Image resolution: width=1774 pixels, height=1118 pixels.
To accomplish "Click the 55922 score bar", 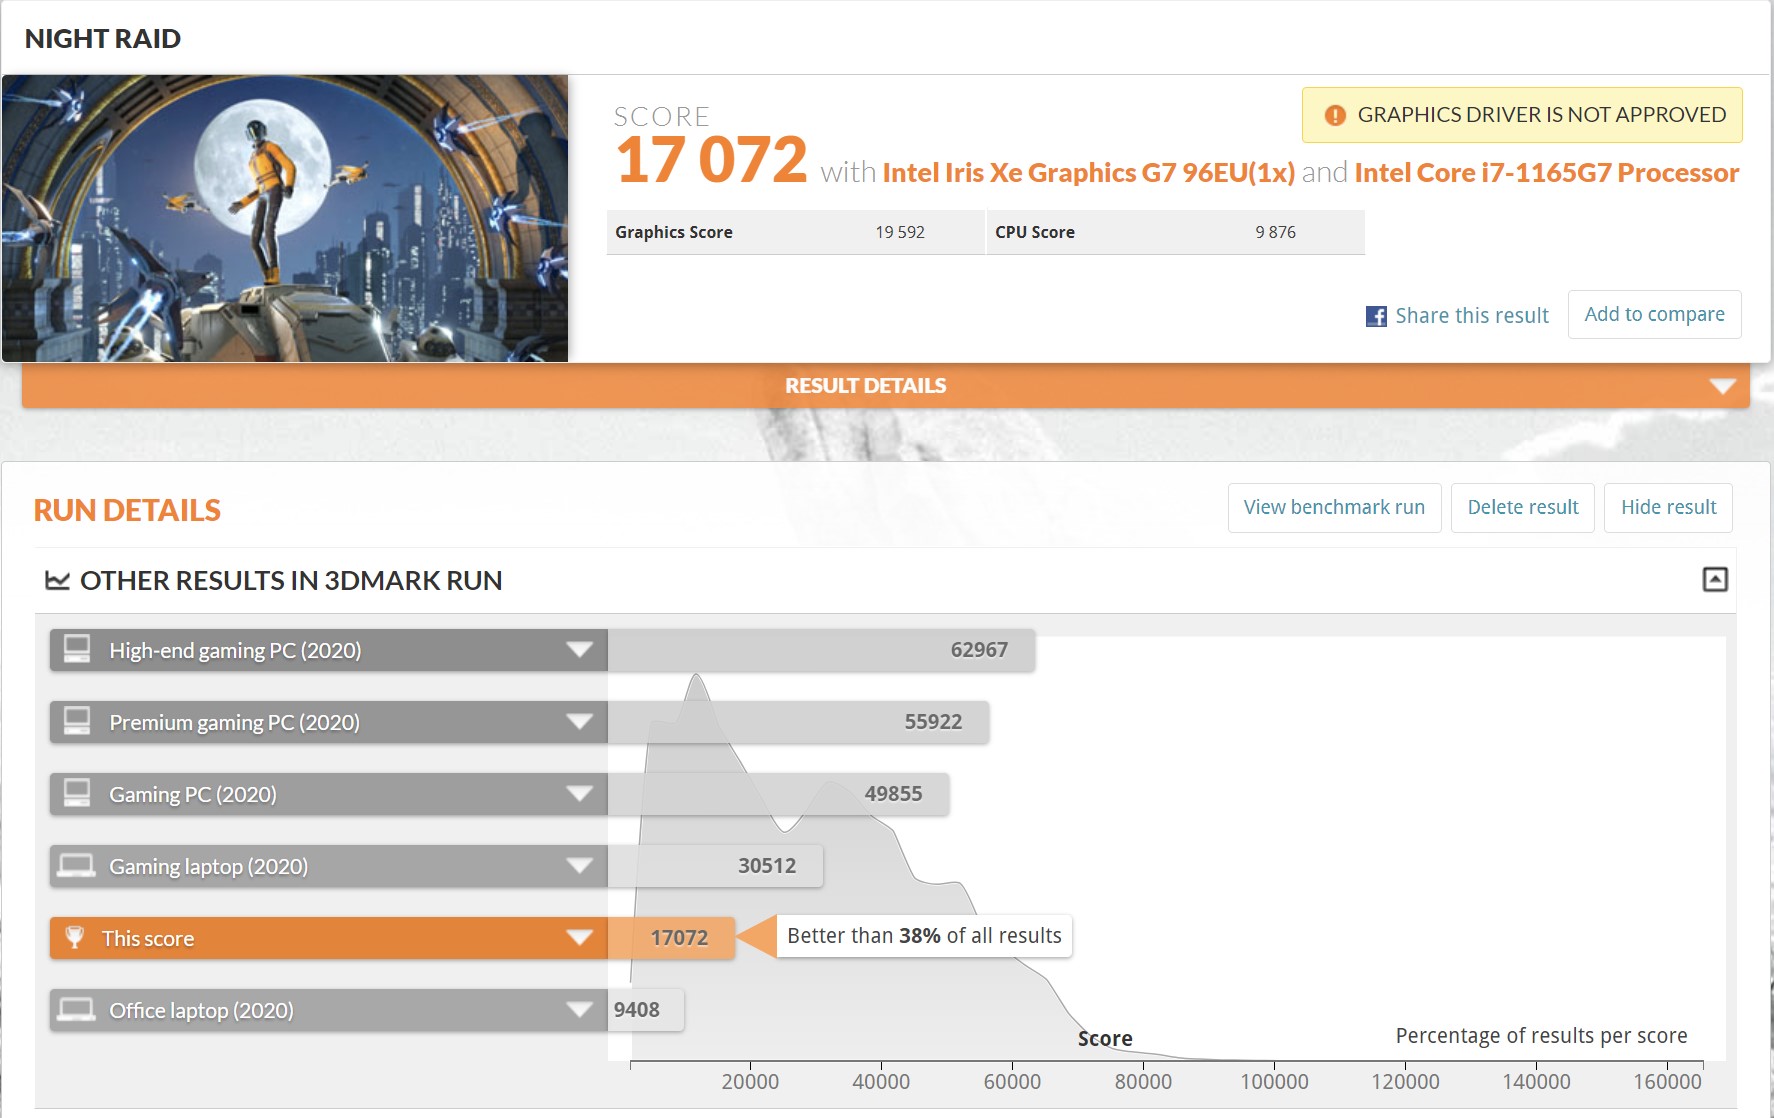I will (x=798, y=722).
